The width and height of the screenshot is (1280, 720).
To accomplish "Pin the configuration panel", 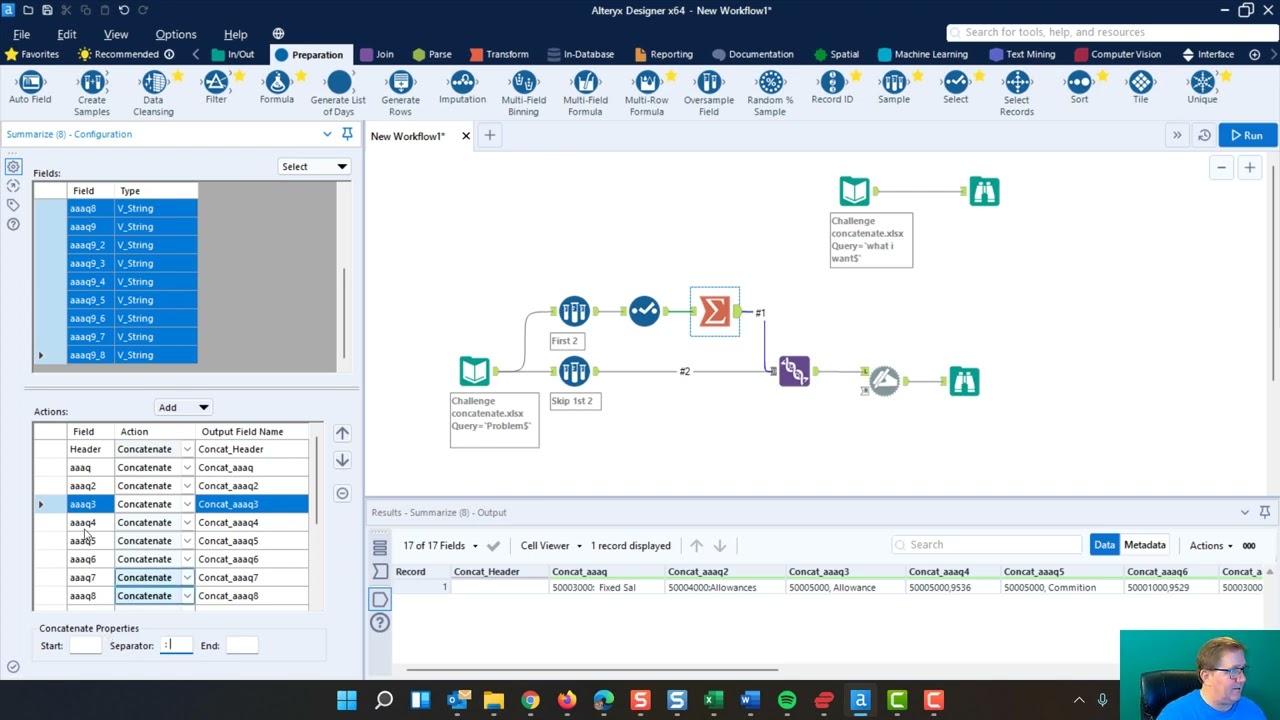I will [x=347, y=134].
